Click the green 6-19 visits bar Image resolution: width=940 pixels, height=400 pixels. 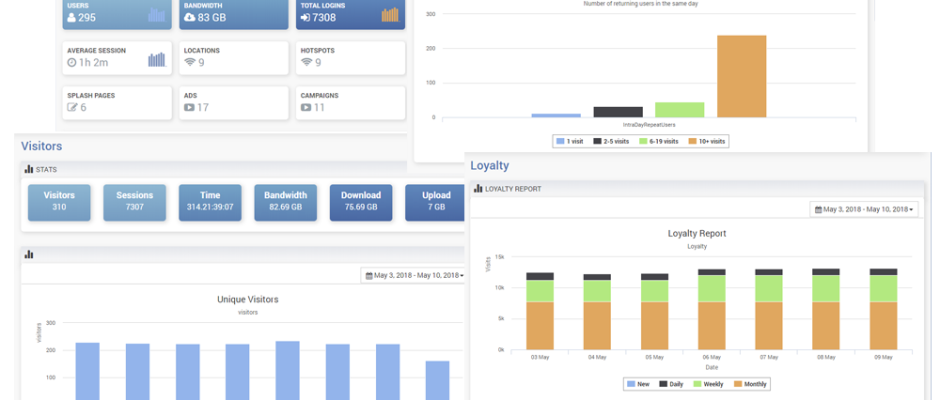pyautogui.click(x=679, y=110)
